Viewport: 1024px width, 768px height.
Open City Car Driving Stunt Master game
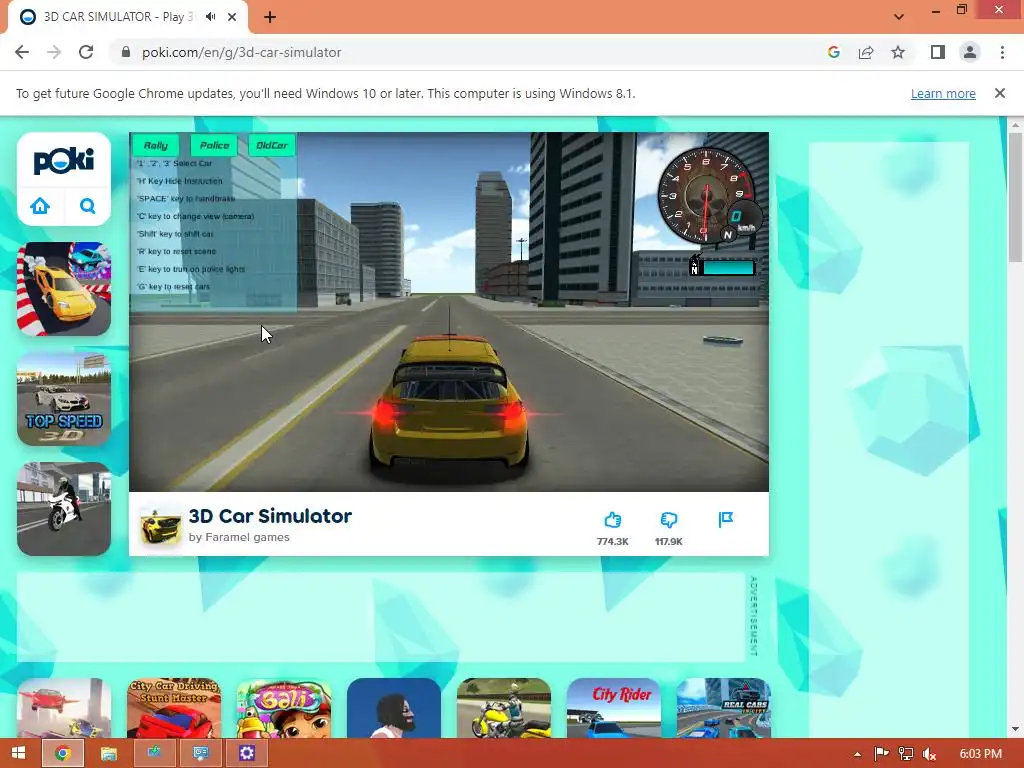point(174,708)
